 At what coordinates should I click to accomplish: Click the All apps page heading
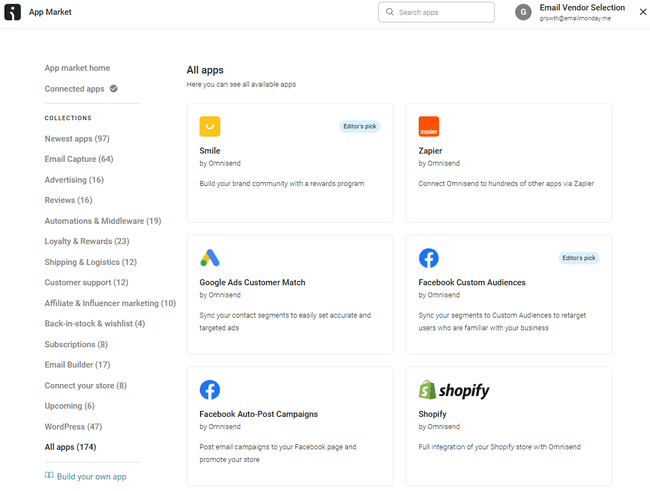click(205, 70)
